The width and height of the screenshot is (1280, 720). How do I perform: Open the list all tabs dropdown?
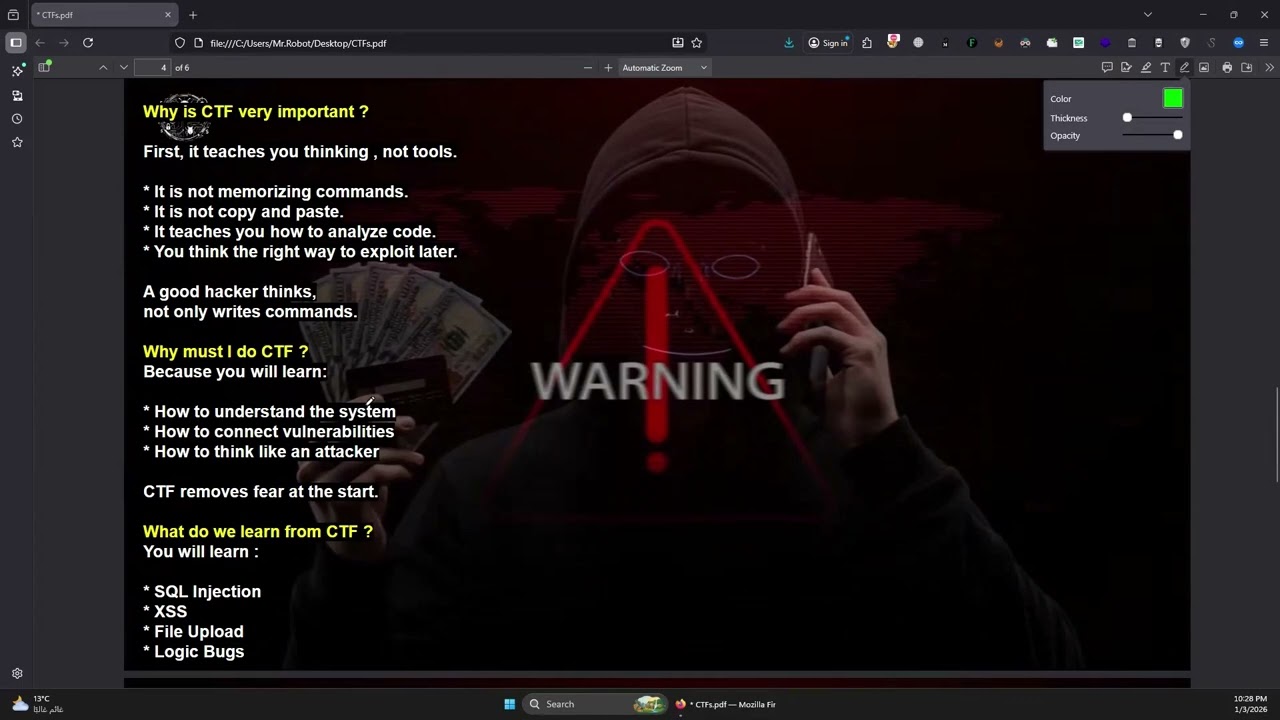(1148, 15)
